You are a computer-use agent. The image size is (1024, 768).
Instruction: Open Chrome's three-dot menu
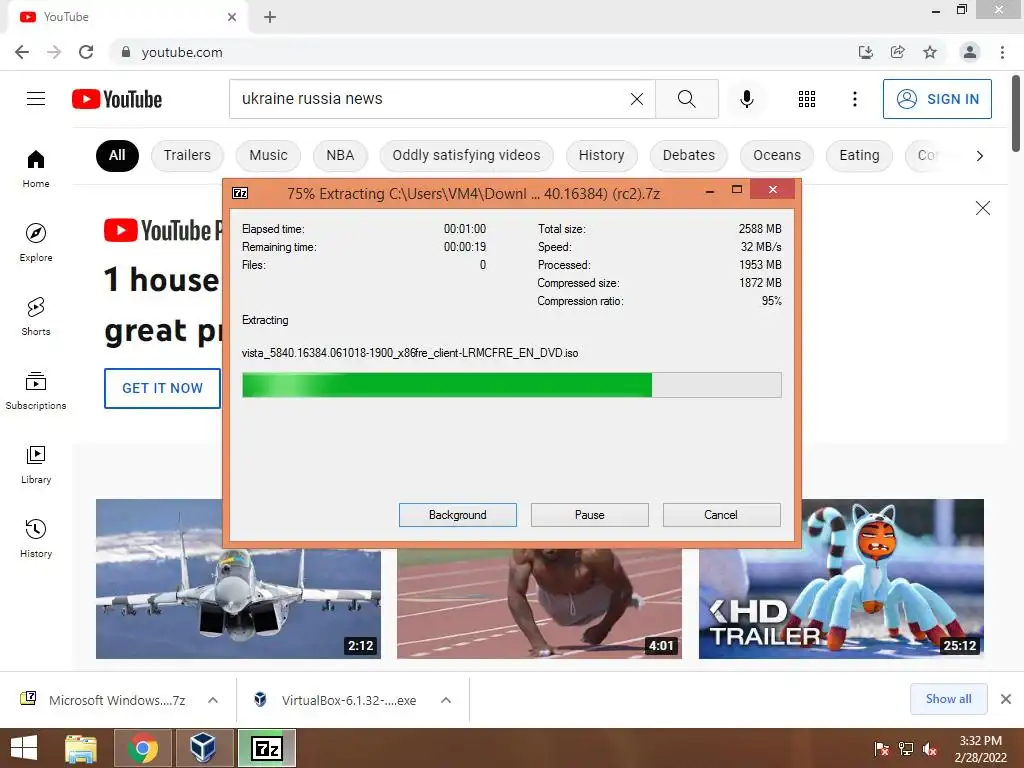(x=1002, y=52)
